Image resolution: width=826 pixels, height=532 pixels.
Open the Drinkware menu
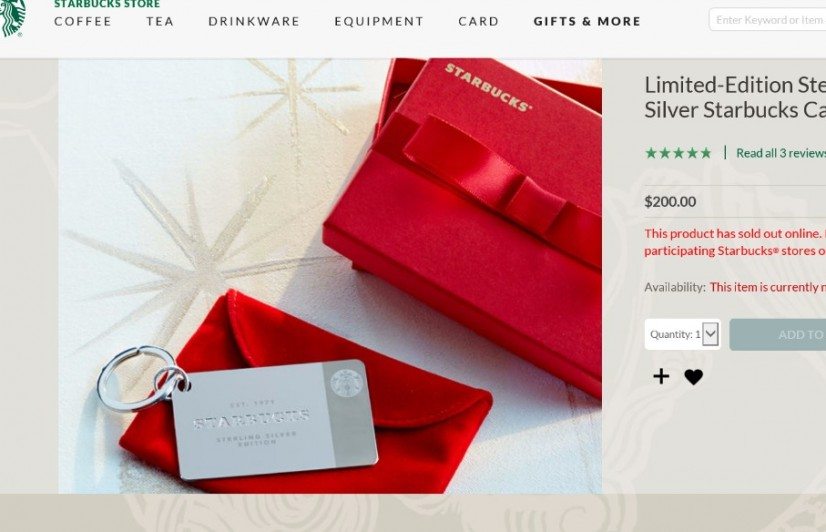pos(254,22)
